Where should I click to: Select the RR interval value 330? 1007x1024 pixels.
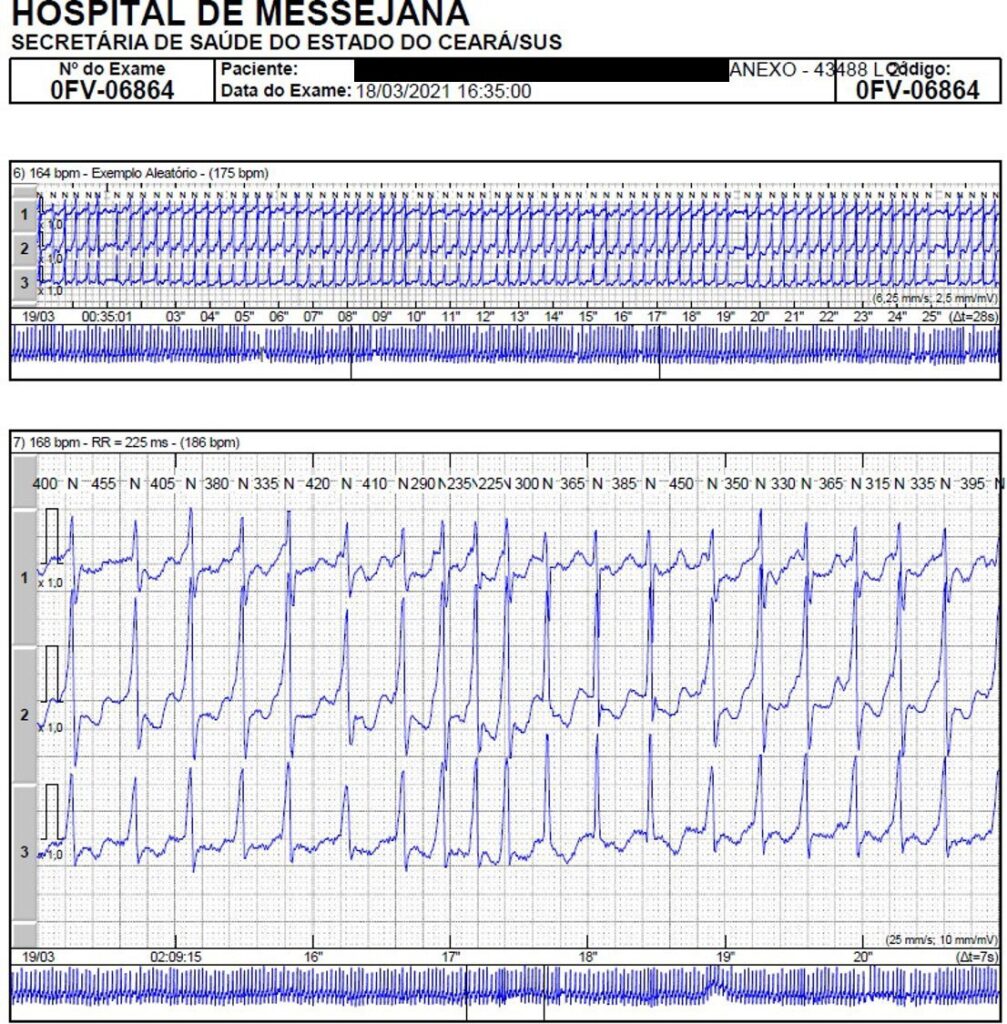click(783, 484)
